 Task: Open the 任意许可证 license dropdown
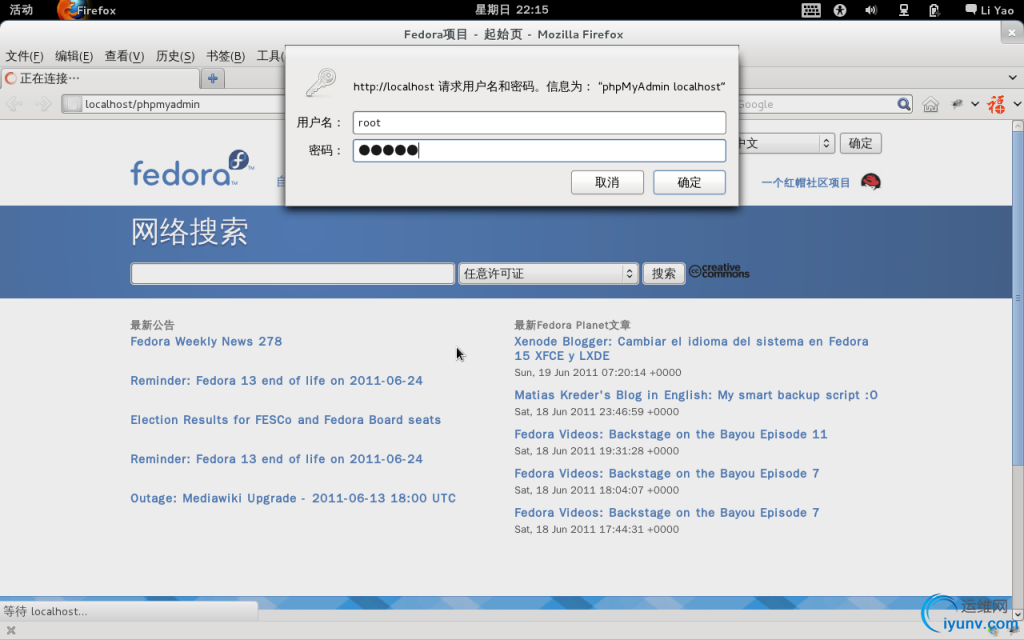(x=548, y=273)
